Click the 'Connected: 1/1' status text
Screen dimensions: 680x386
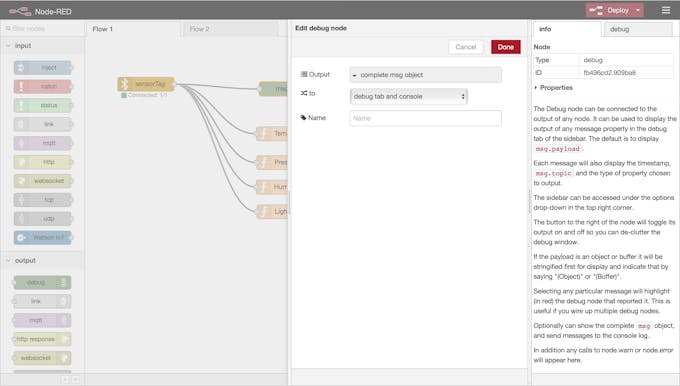[x=147, y=95]
